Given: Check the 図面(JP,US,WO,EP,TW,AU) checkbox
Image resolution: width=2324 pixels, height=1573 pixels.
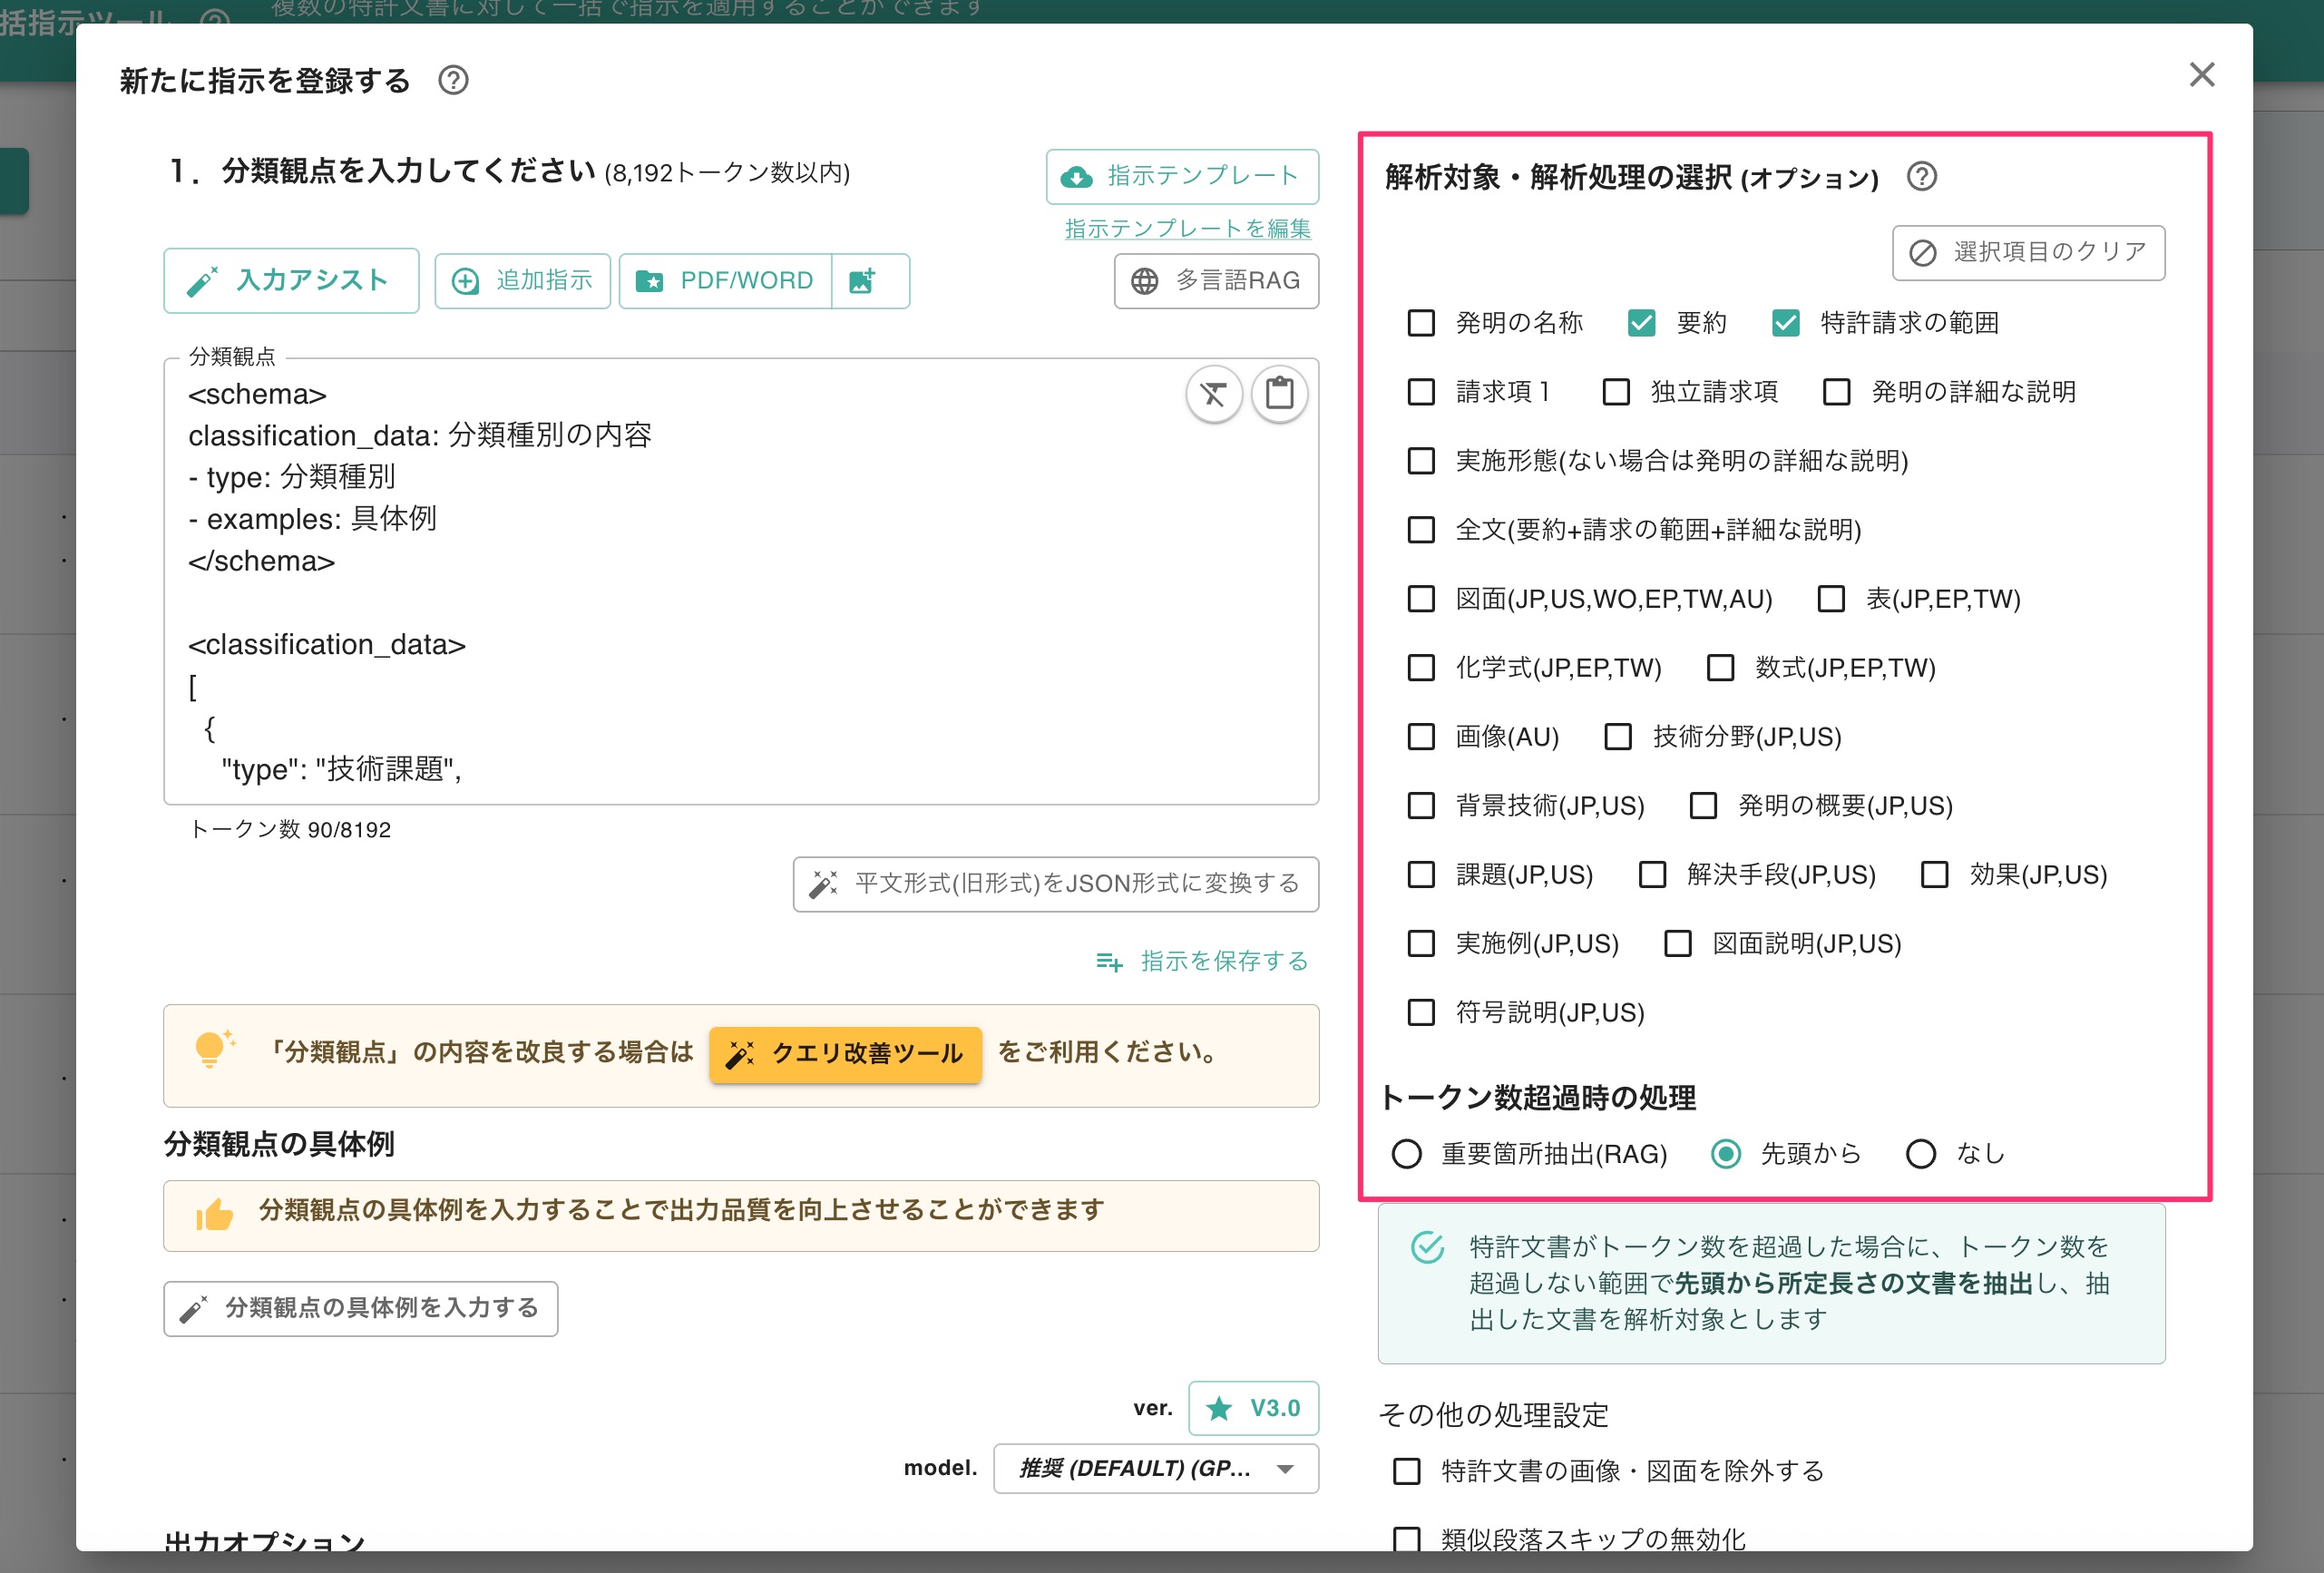Looking at the screenshot, I should coord(1420,599).
